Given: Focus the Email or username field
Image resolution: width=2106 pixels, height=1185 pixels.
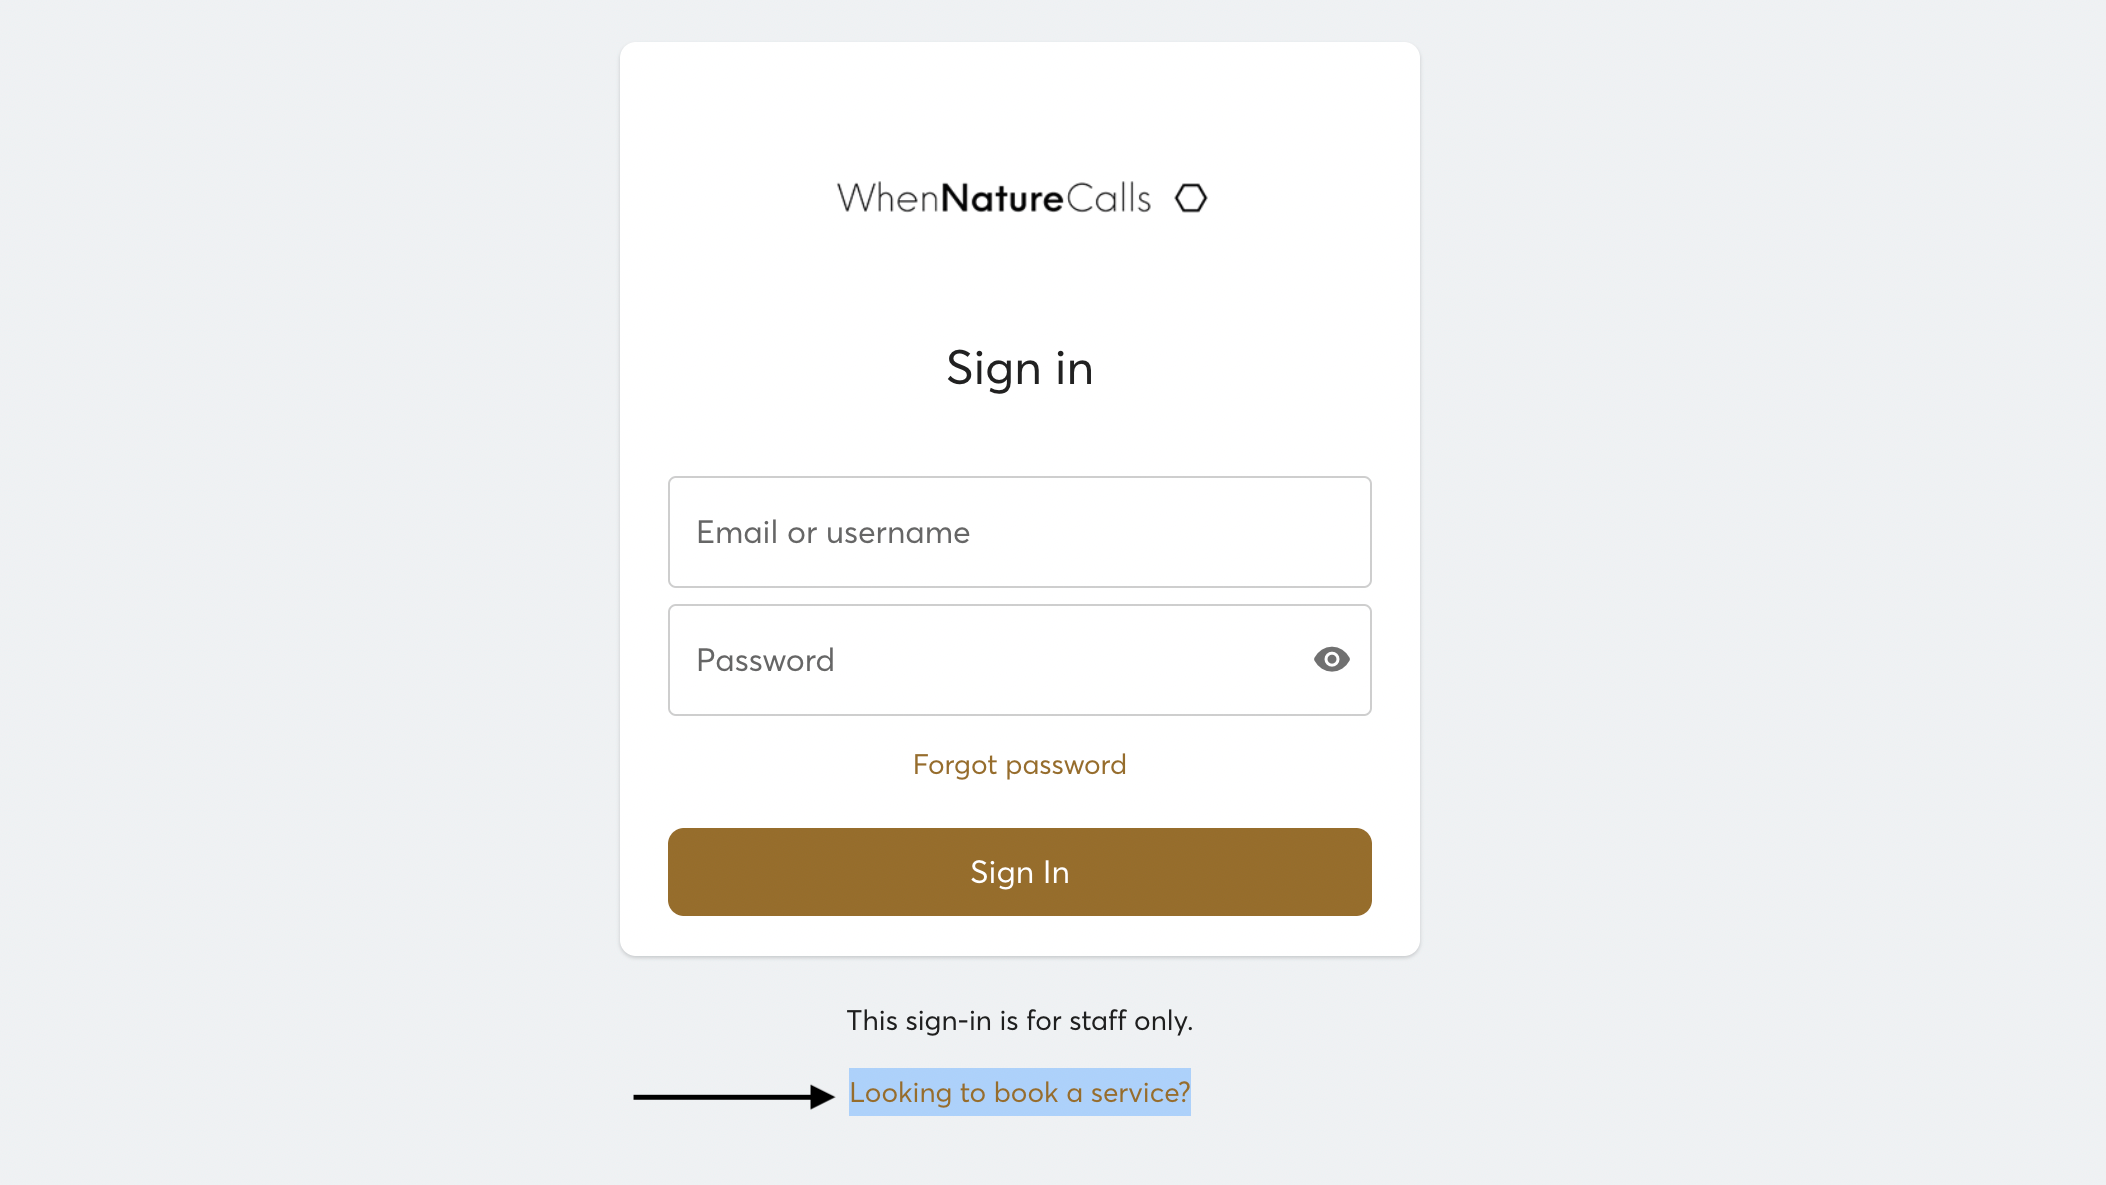Looking at the screenshot, I should (x=1019, y=532).
